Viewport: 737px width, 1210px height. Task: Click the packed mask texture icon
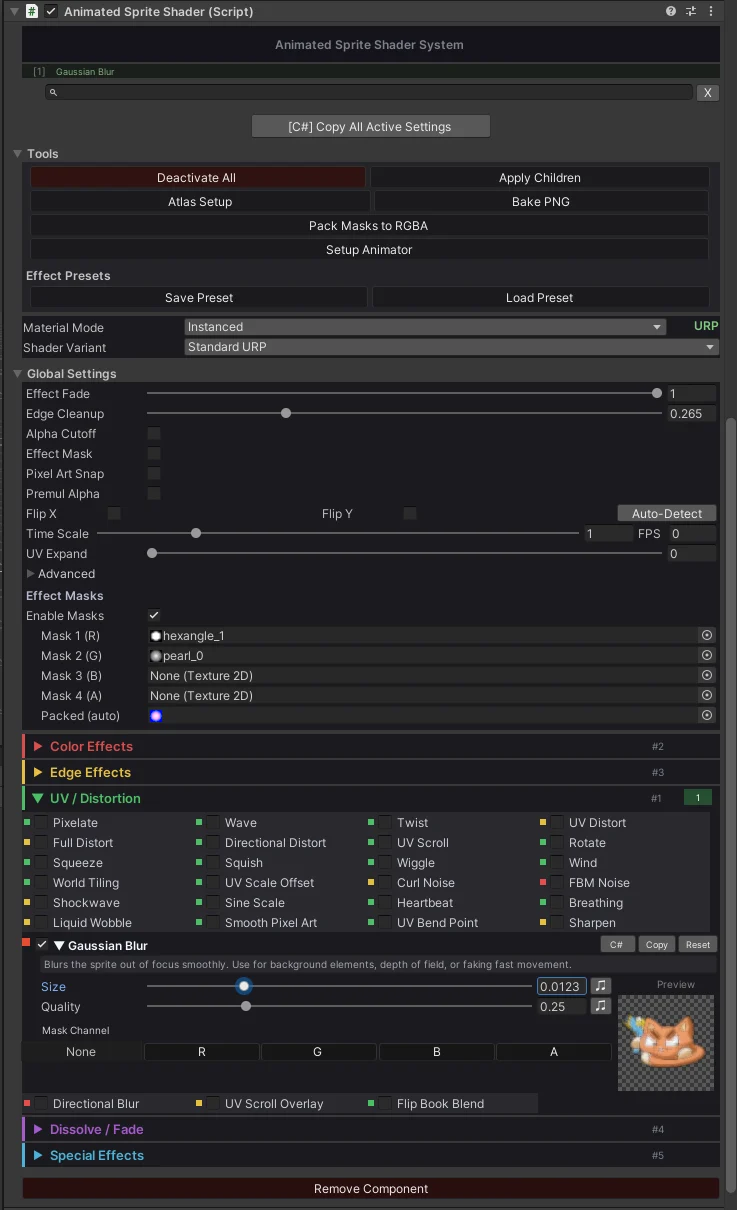156,715
